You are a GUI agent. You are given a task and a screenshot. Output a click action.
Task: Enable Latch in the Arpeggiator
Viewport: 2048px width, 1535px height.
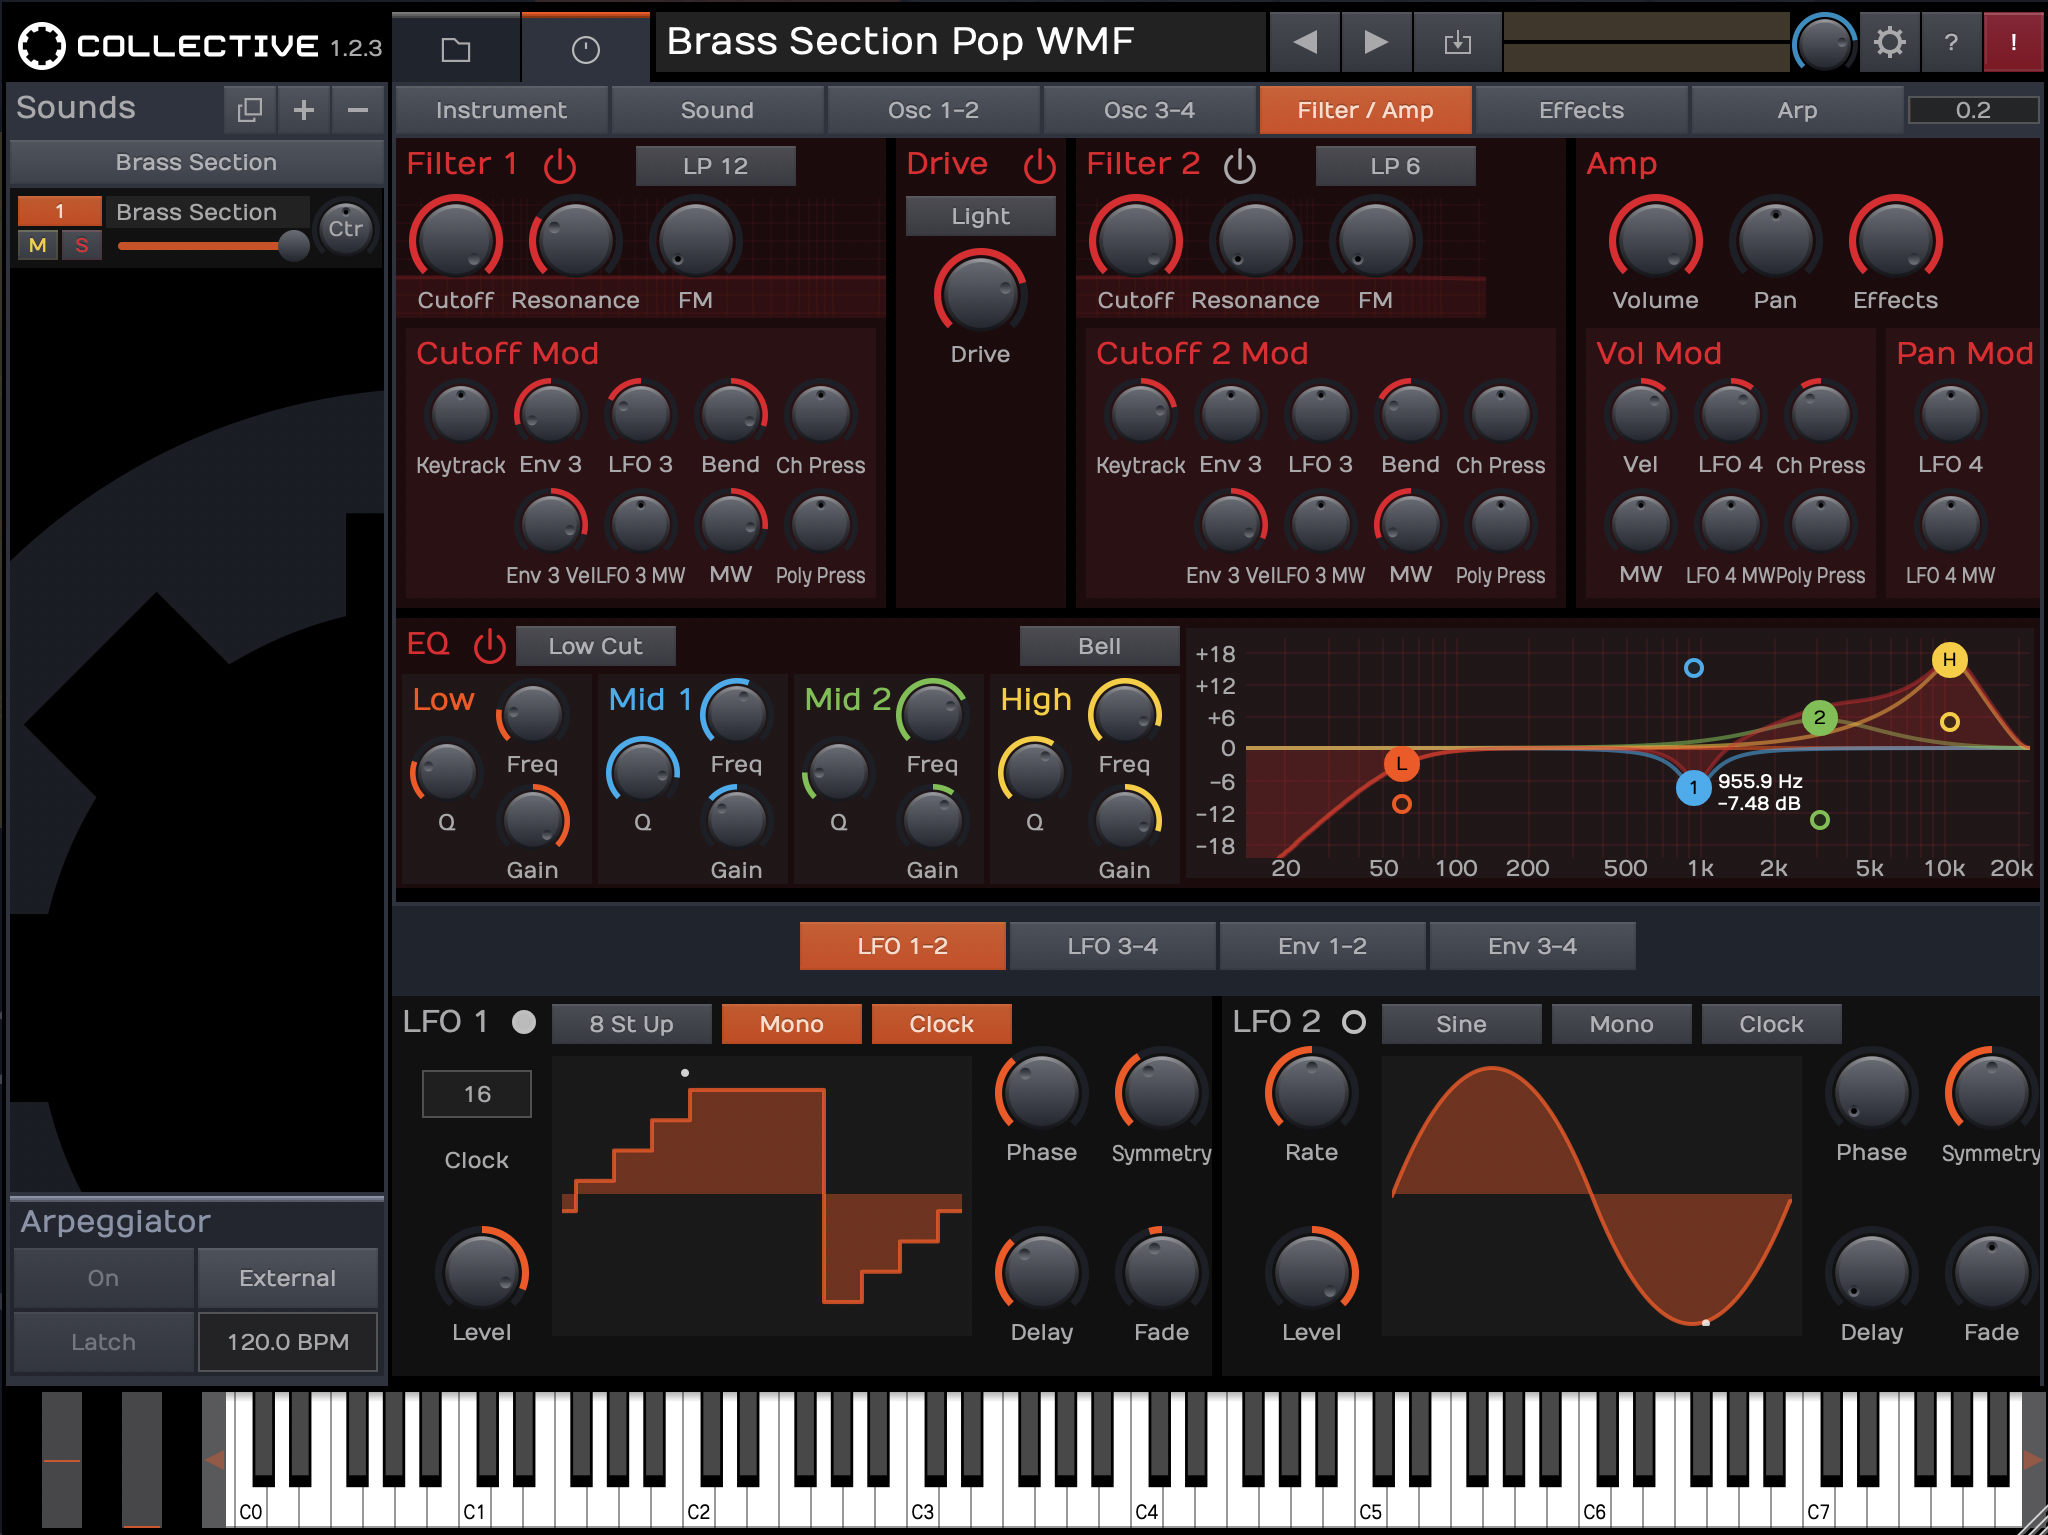click(102, 1341)
